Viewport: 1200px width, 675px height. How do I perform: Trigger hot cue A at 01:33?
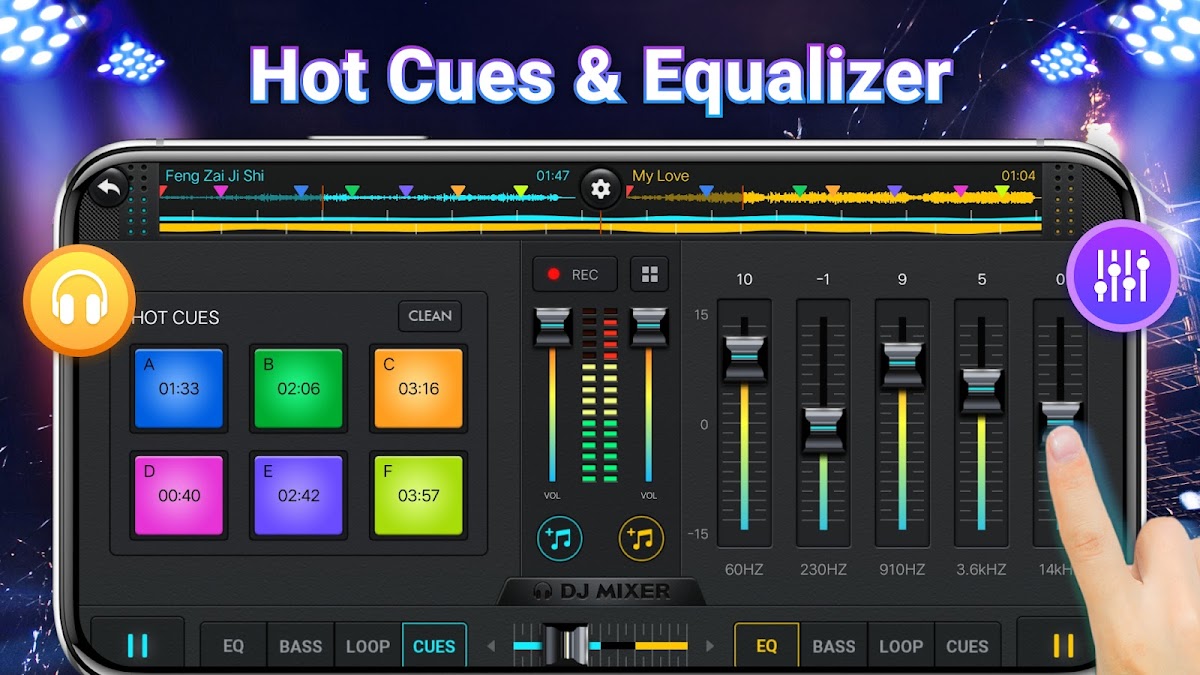179,388
